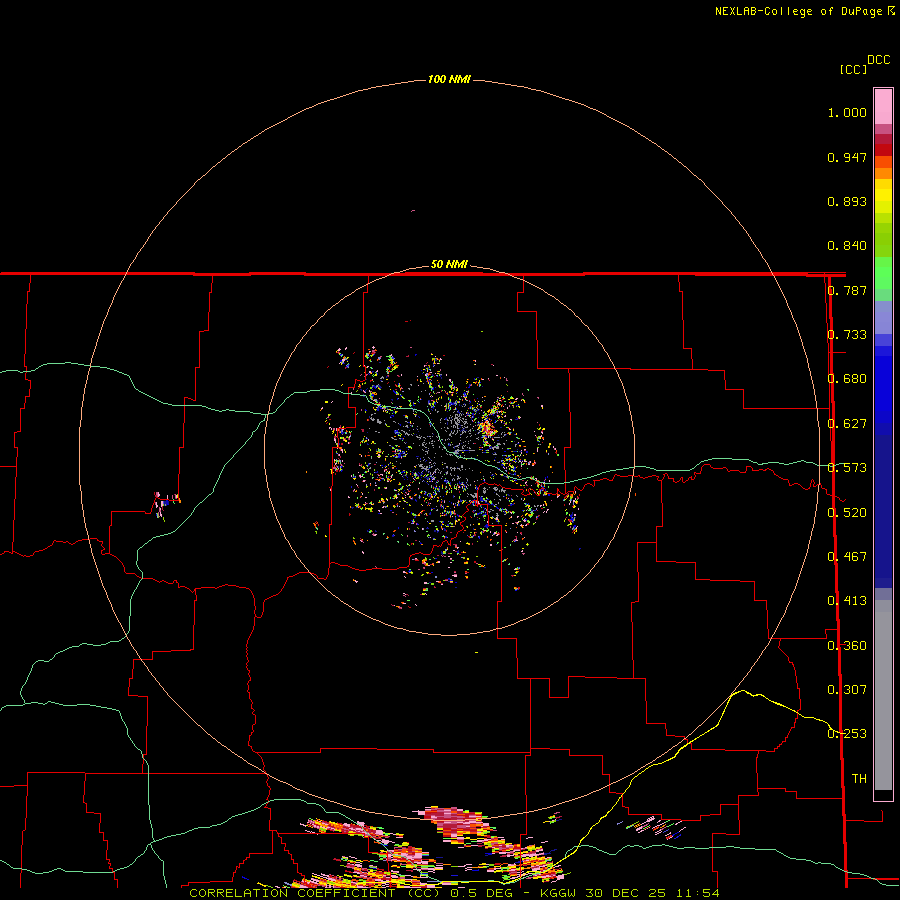Click the TH threshold label in legend

coord(859,779)
